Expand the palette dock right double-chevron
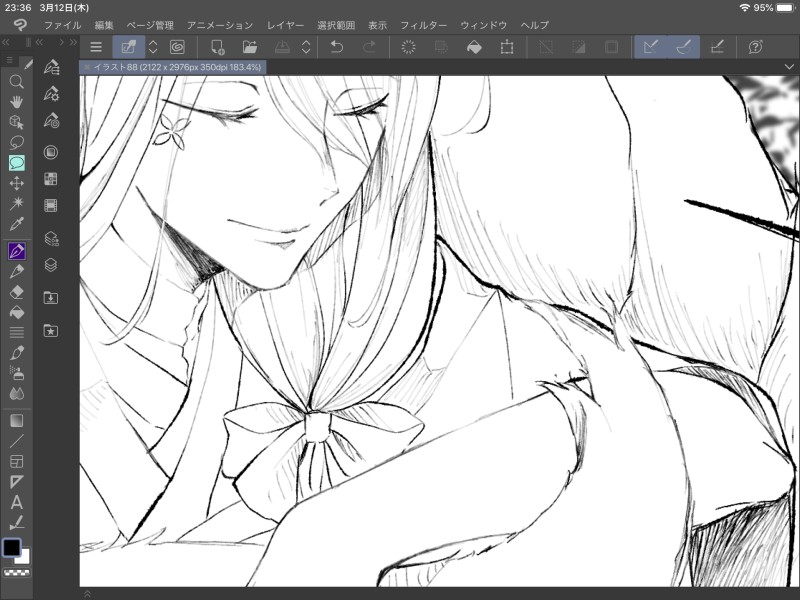The width and height of the screenshot is (800, 600). [72, 42]
